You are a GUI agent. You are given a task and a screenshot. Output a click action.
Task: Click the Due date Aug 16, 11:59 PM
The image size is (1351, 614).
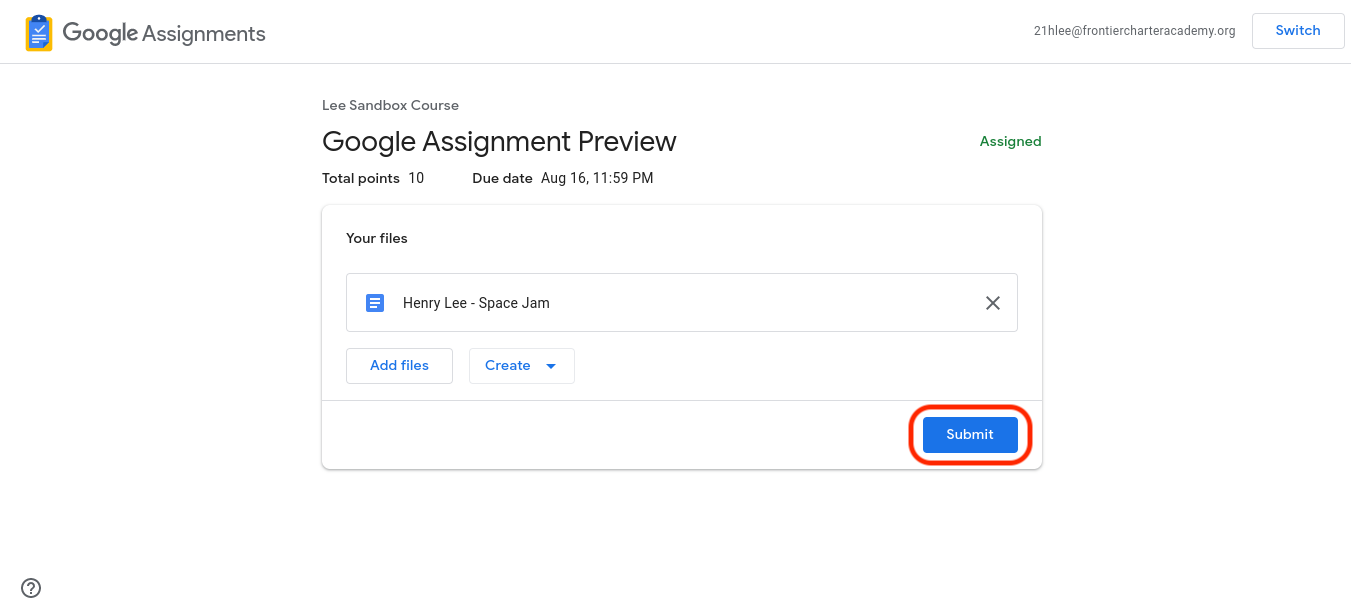point(563,178)
